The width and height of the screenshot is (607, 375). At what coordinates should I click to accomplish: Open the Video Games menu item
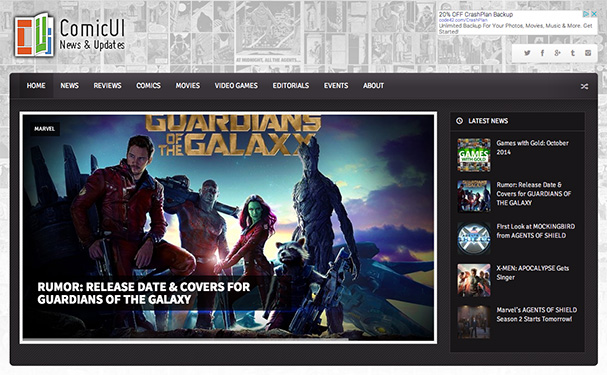(236, 86)
